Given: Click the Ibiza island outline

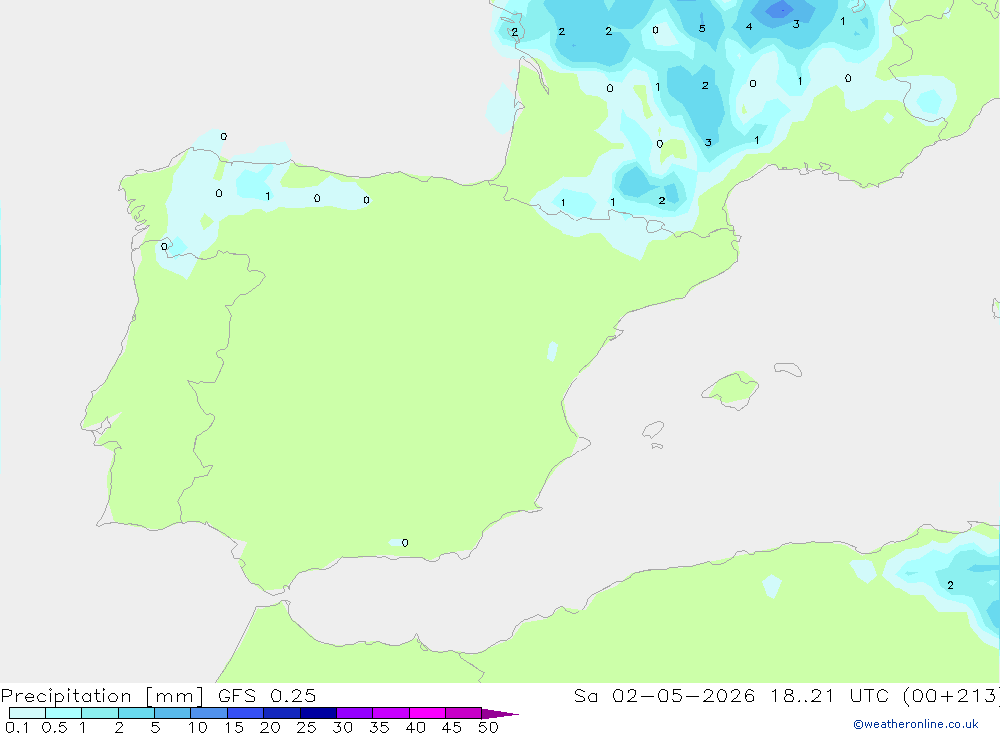Looking at the screenshot, I should [x=653, y=429].
